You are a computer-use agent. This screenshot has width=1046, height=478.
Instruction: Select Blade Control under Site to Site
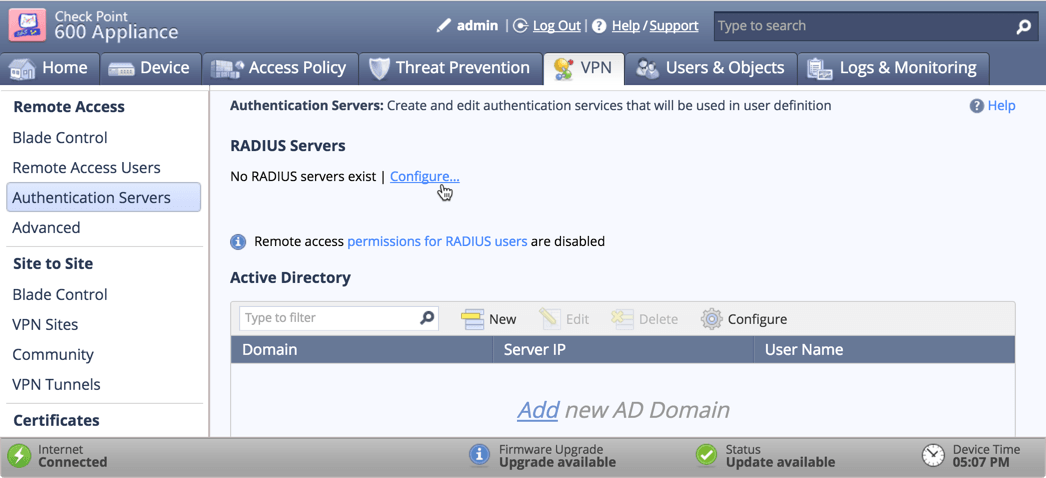tap(60, 295)
